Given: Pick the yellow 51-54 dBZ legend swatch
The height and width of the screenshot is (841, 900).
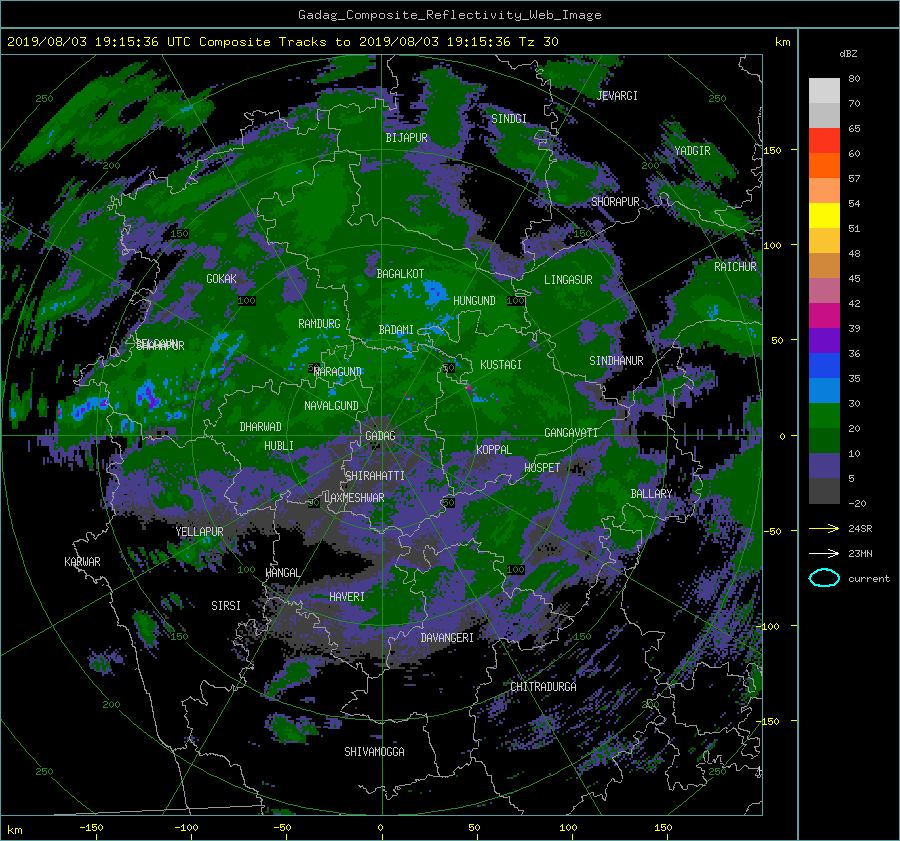Looking at the screenshot, I should pos(824,215).
